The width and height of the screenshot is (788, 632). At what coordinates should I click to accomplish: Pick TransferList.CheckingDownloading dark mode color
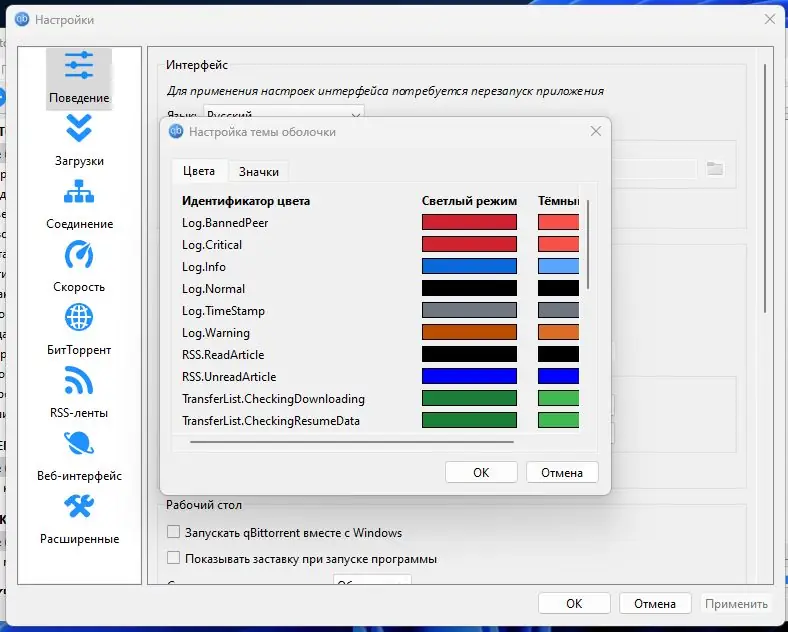558,398
